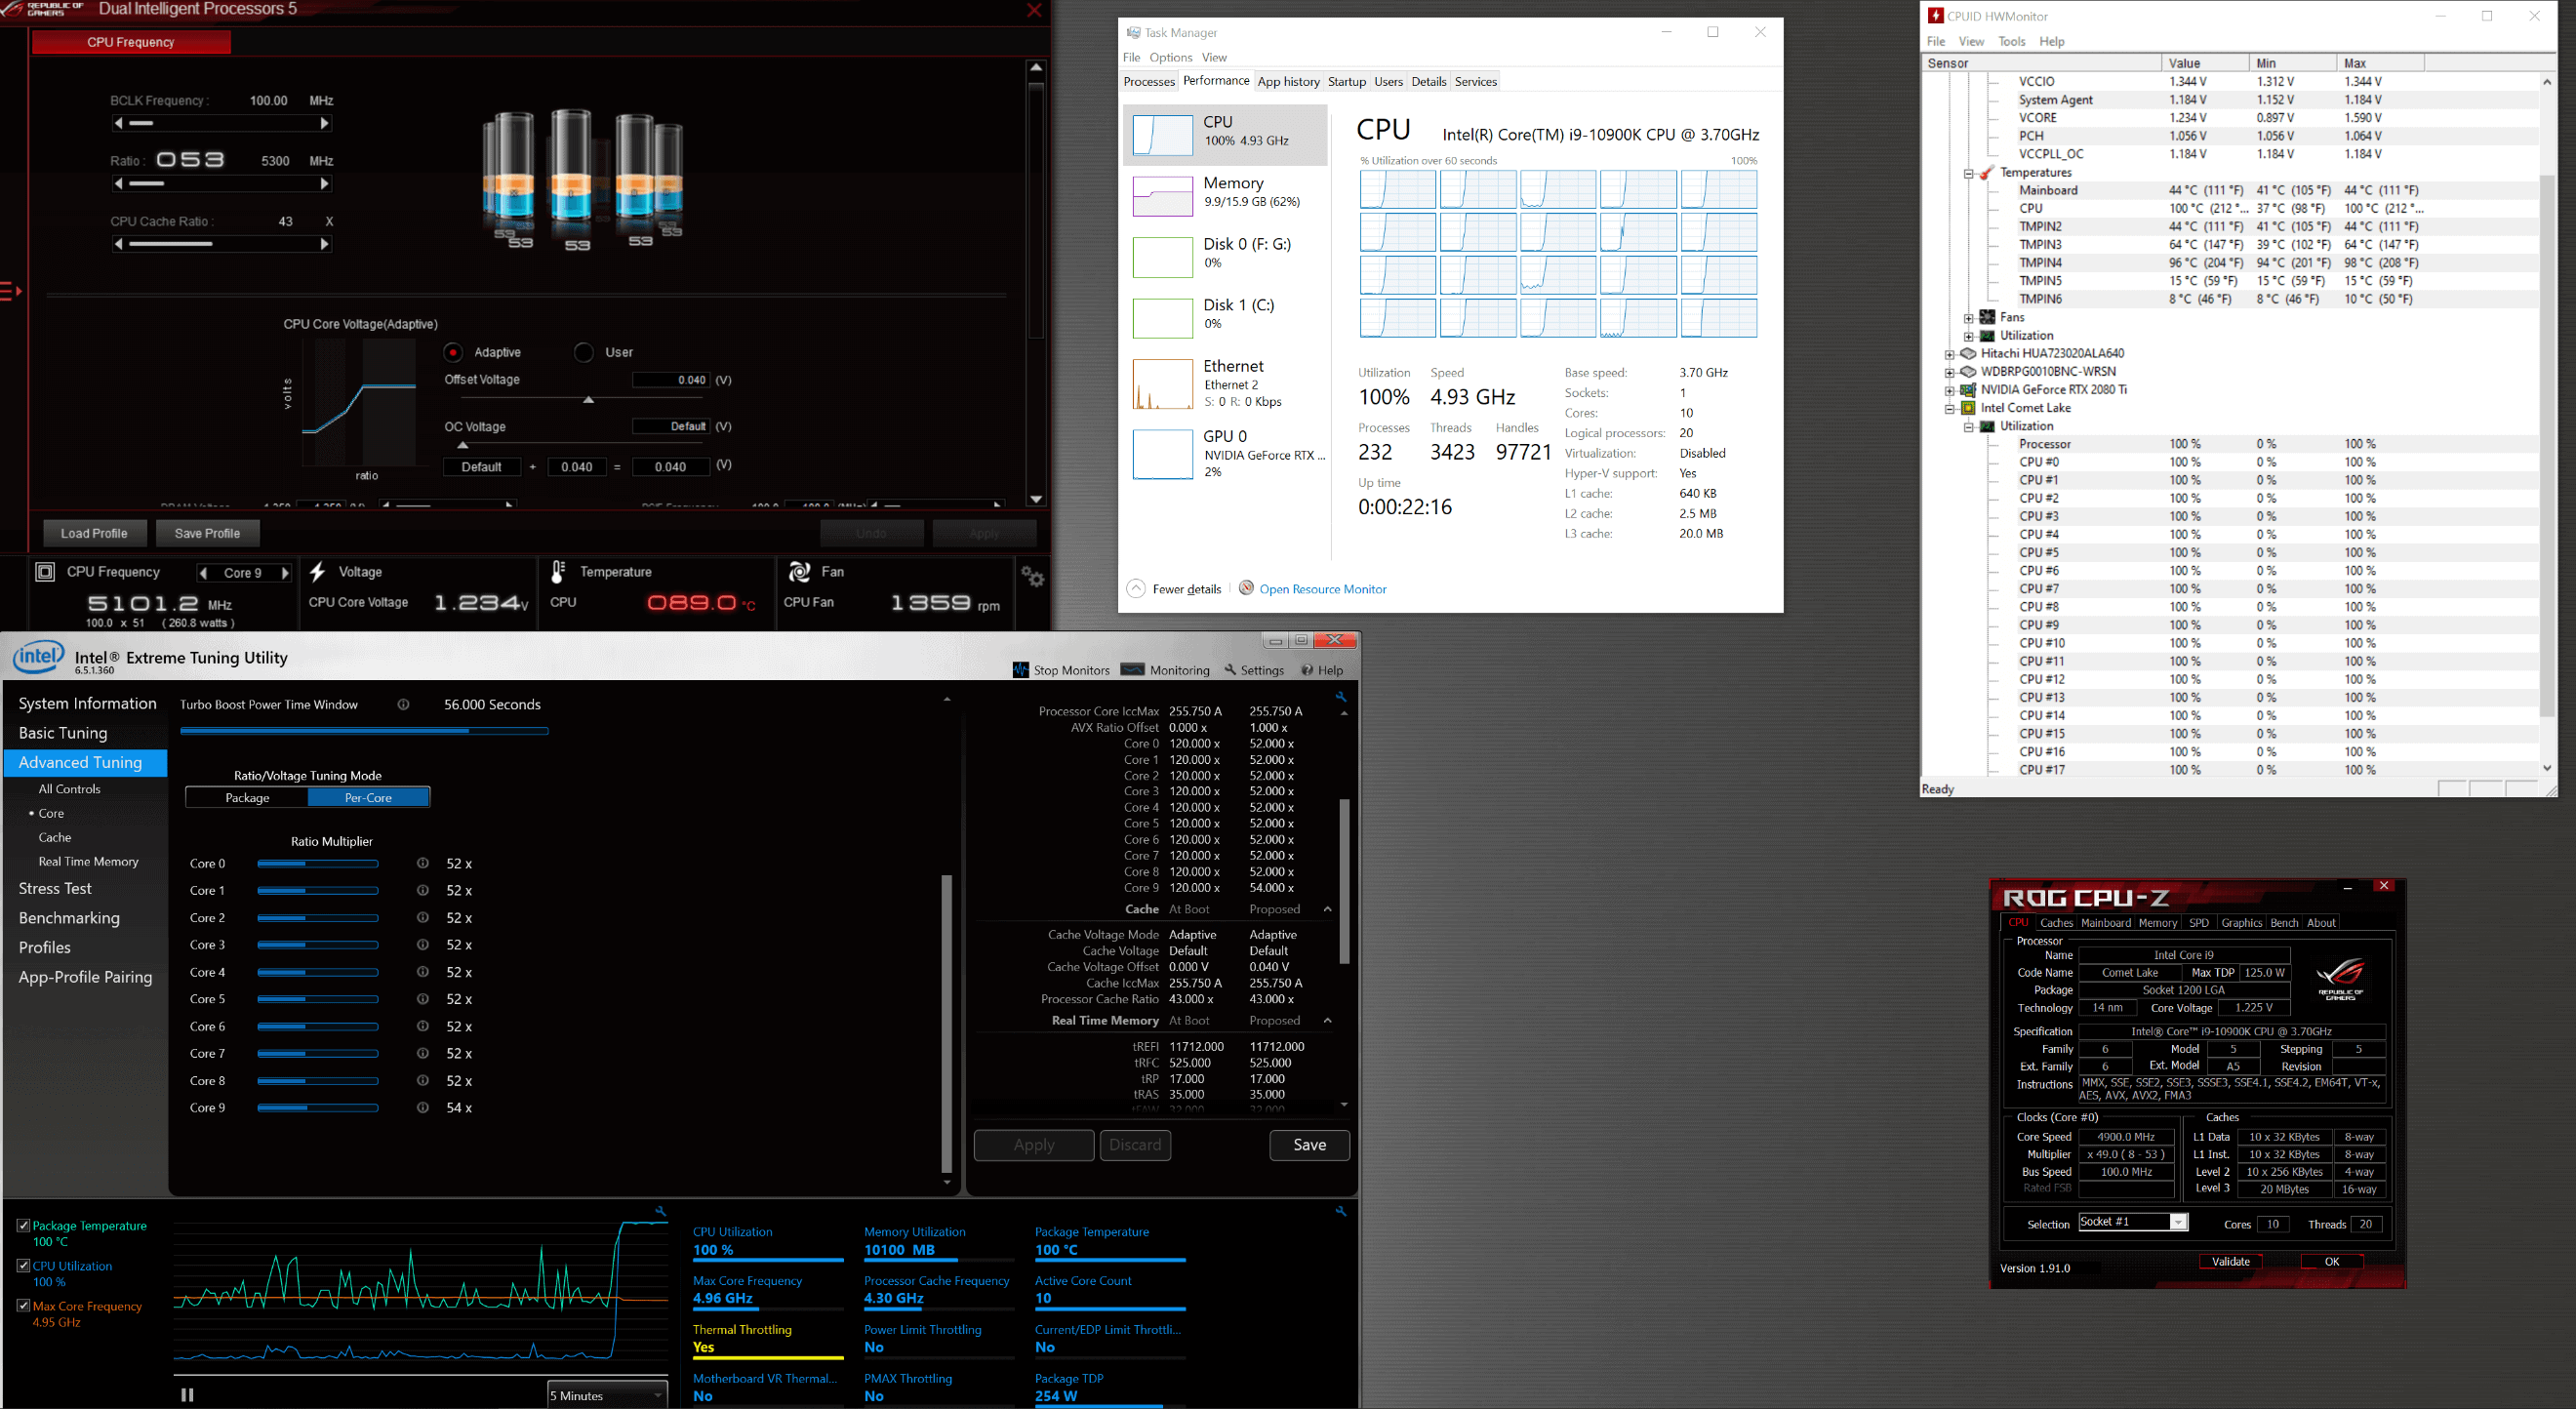Adjust the Core 0 ratio multiplier slider
The image size is (2576, 1409).
(x=317, y=863)
